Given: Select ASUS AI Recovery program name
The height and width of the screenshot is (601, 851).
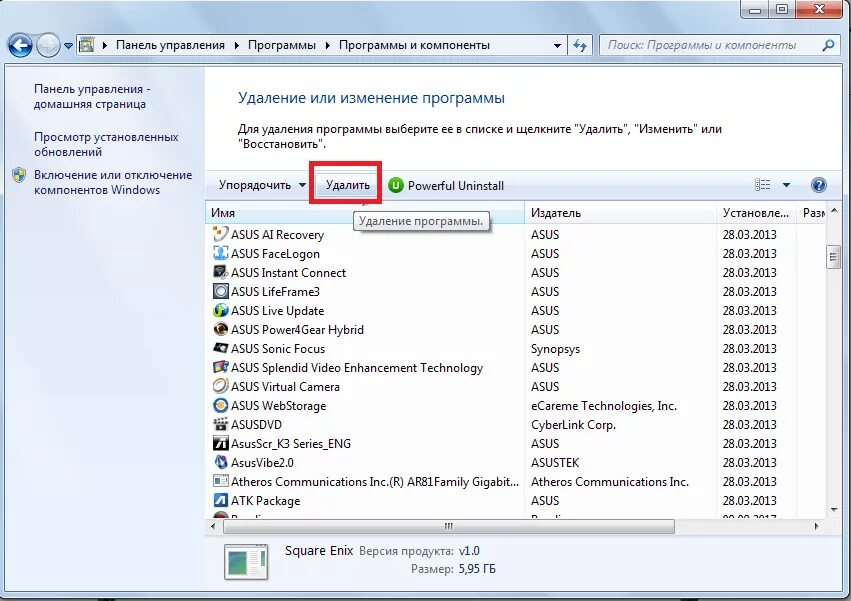Looking at the screenshot, I should click(x=277, y=235).
